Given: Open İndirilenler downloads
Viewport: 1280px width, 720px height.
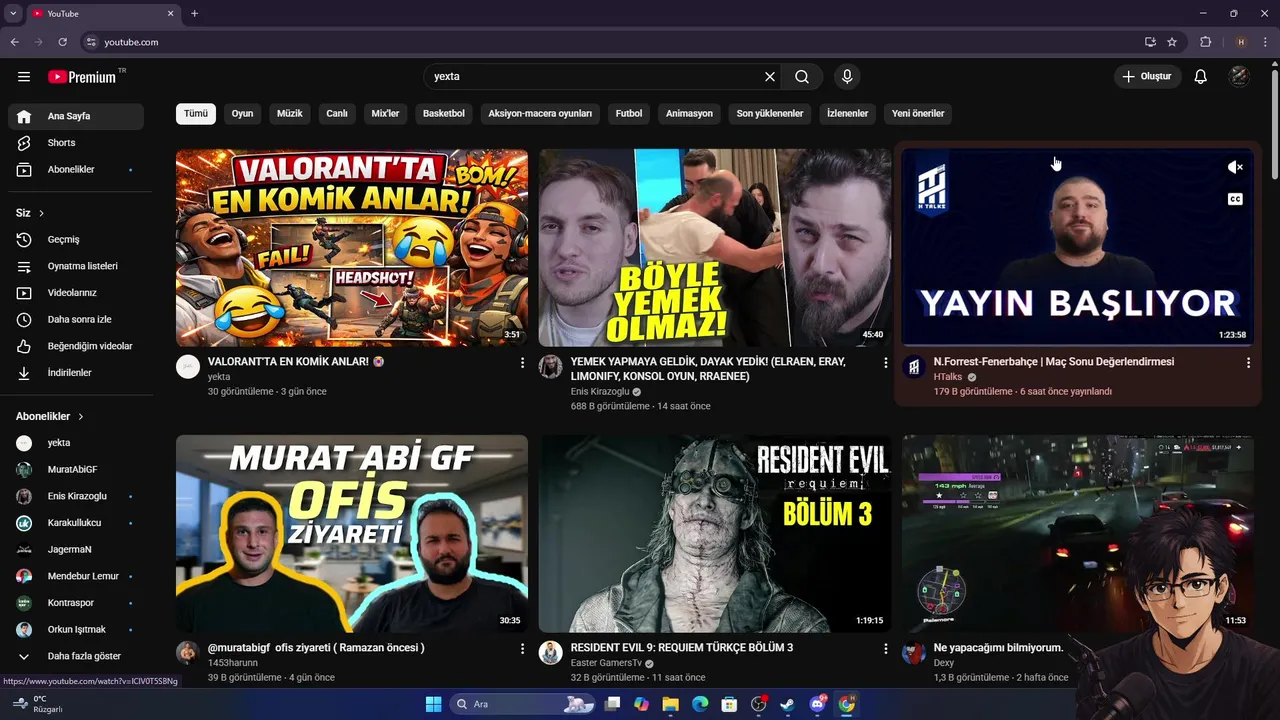Looking at the screenshot, I should click(x=76, y=373).
